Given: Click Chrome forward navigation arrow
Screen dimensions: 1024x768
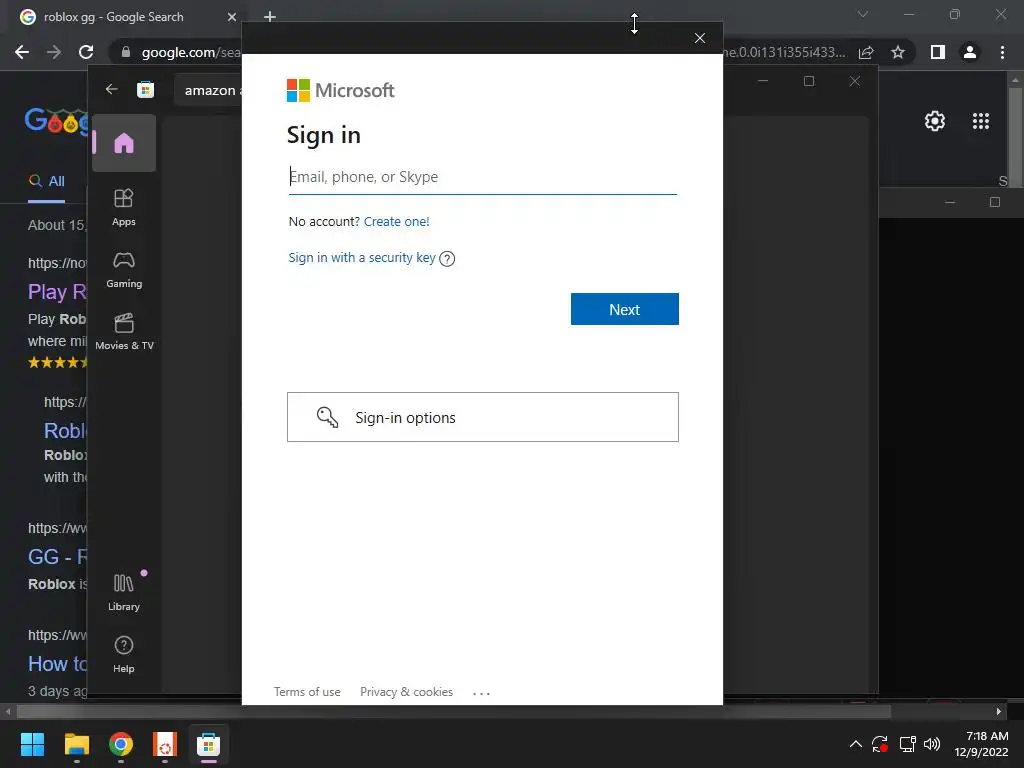Looking at the screenshot, I should [54, 52].
